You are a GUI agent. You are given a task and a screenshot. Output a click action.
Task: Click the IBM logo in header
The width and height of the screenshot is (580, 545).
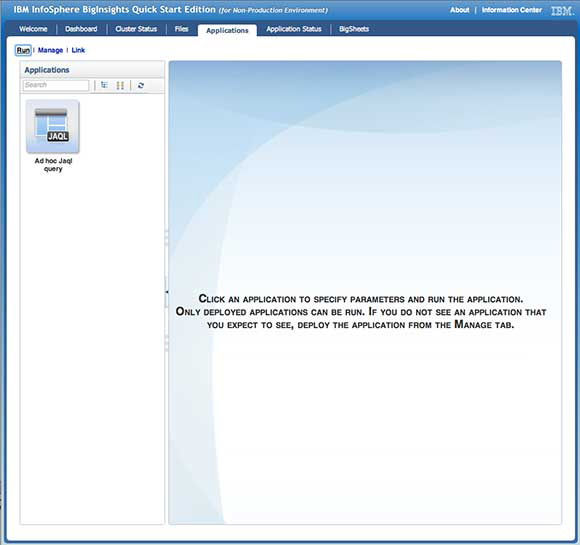click(562, 11)
